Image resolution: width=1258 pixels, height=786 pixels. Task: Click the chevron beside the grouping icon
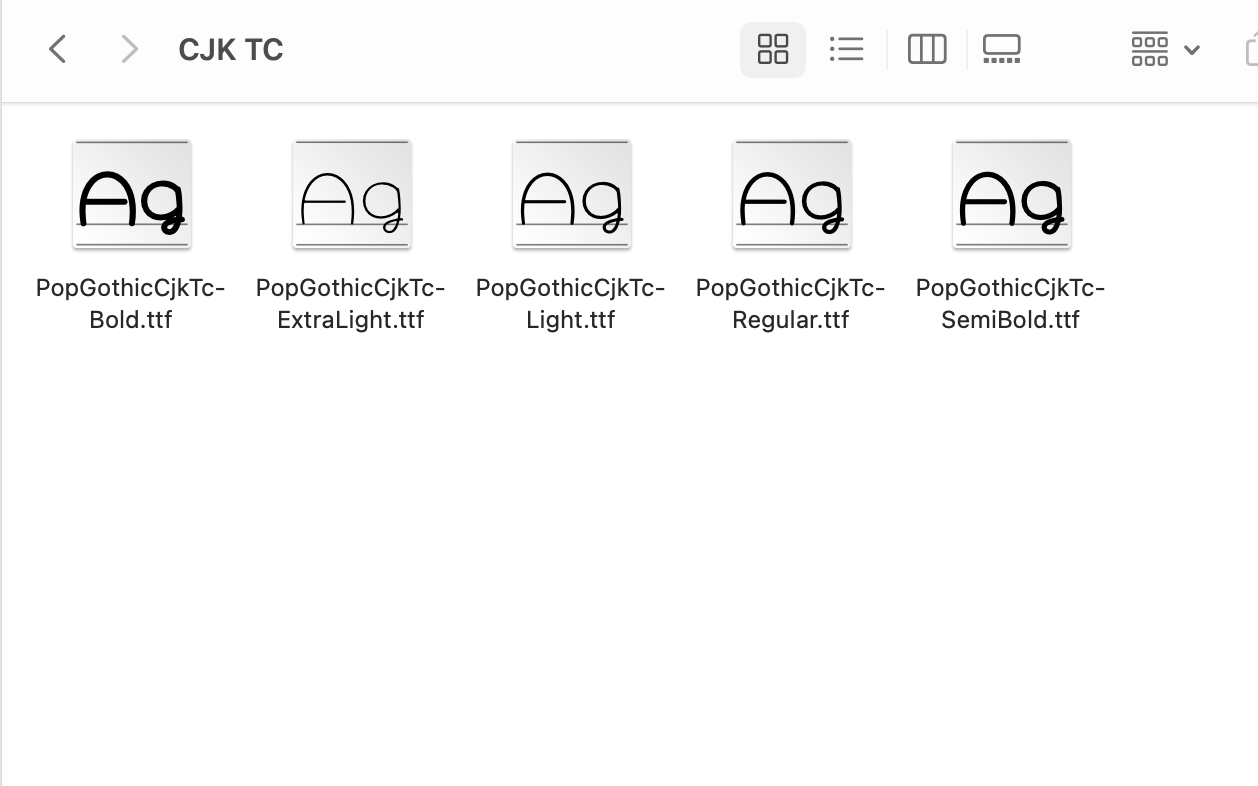tap(1191, 50)
